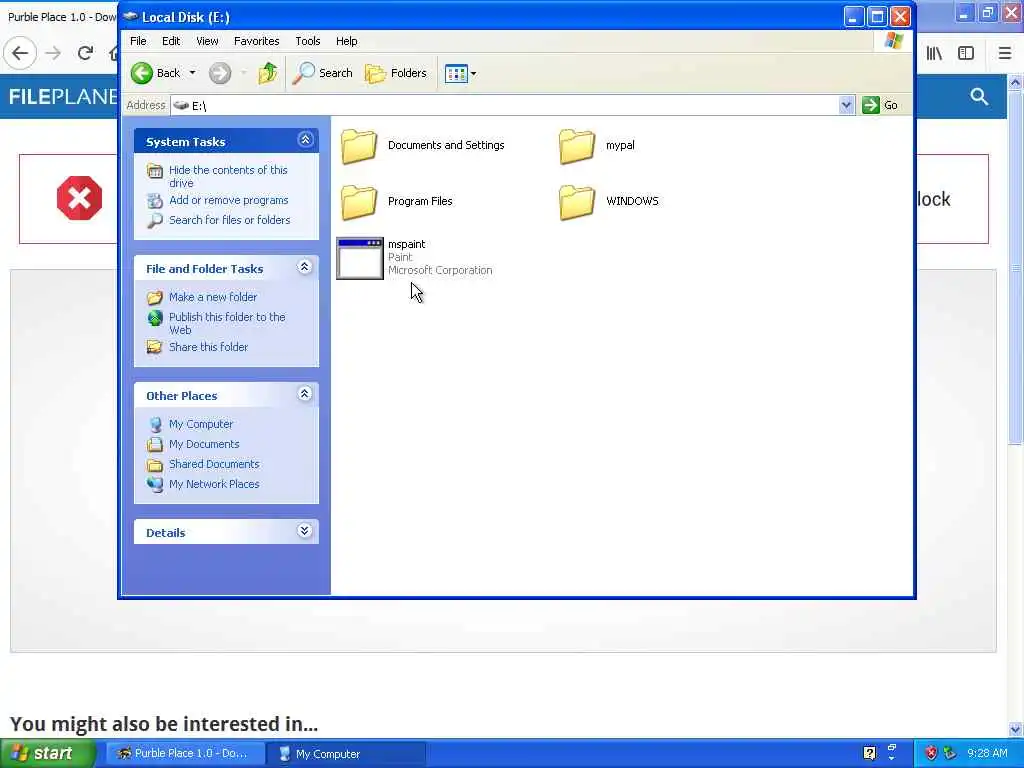Click the My Network Places icon
The width and height of the screenshot is (1024, 768).
point(155,485)
